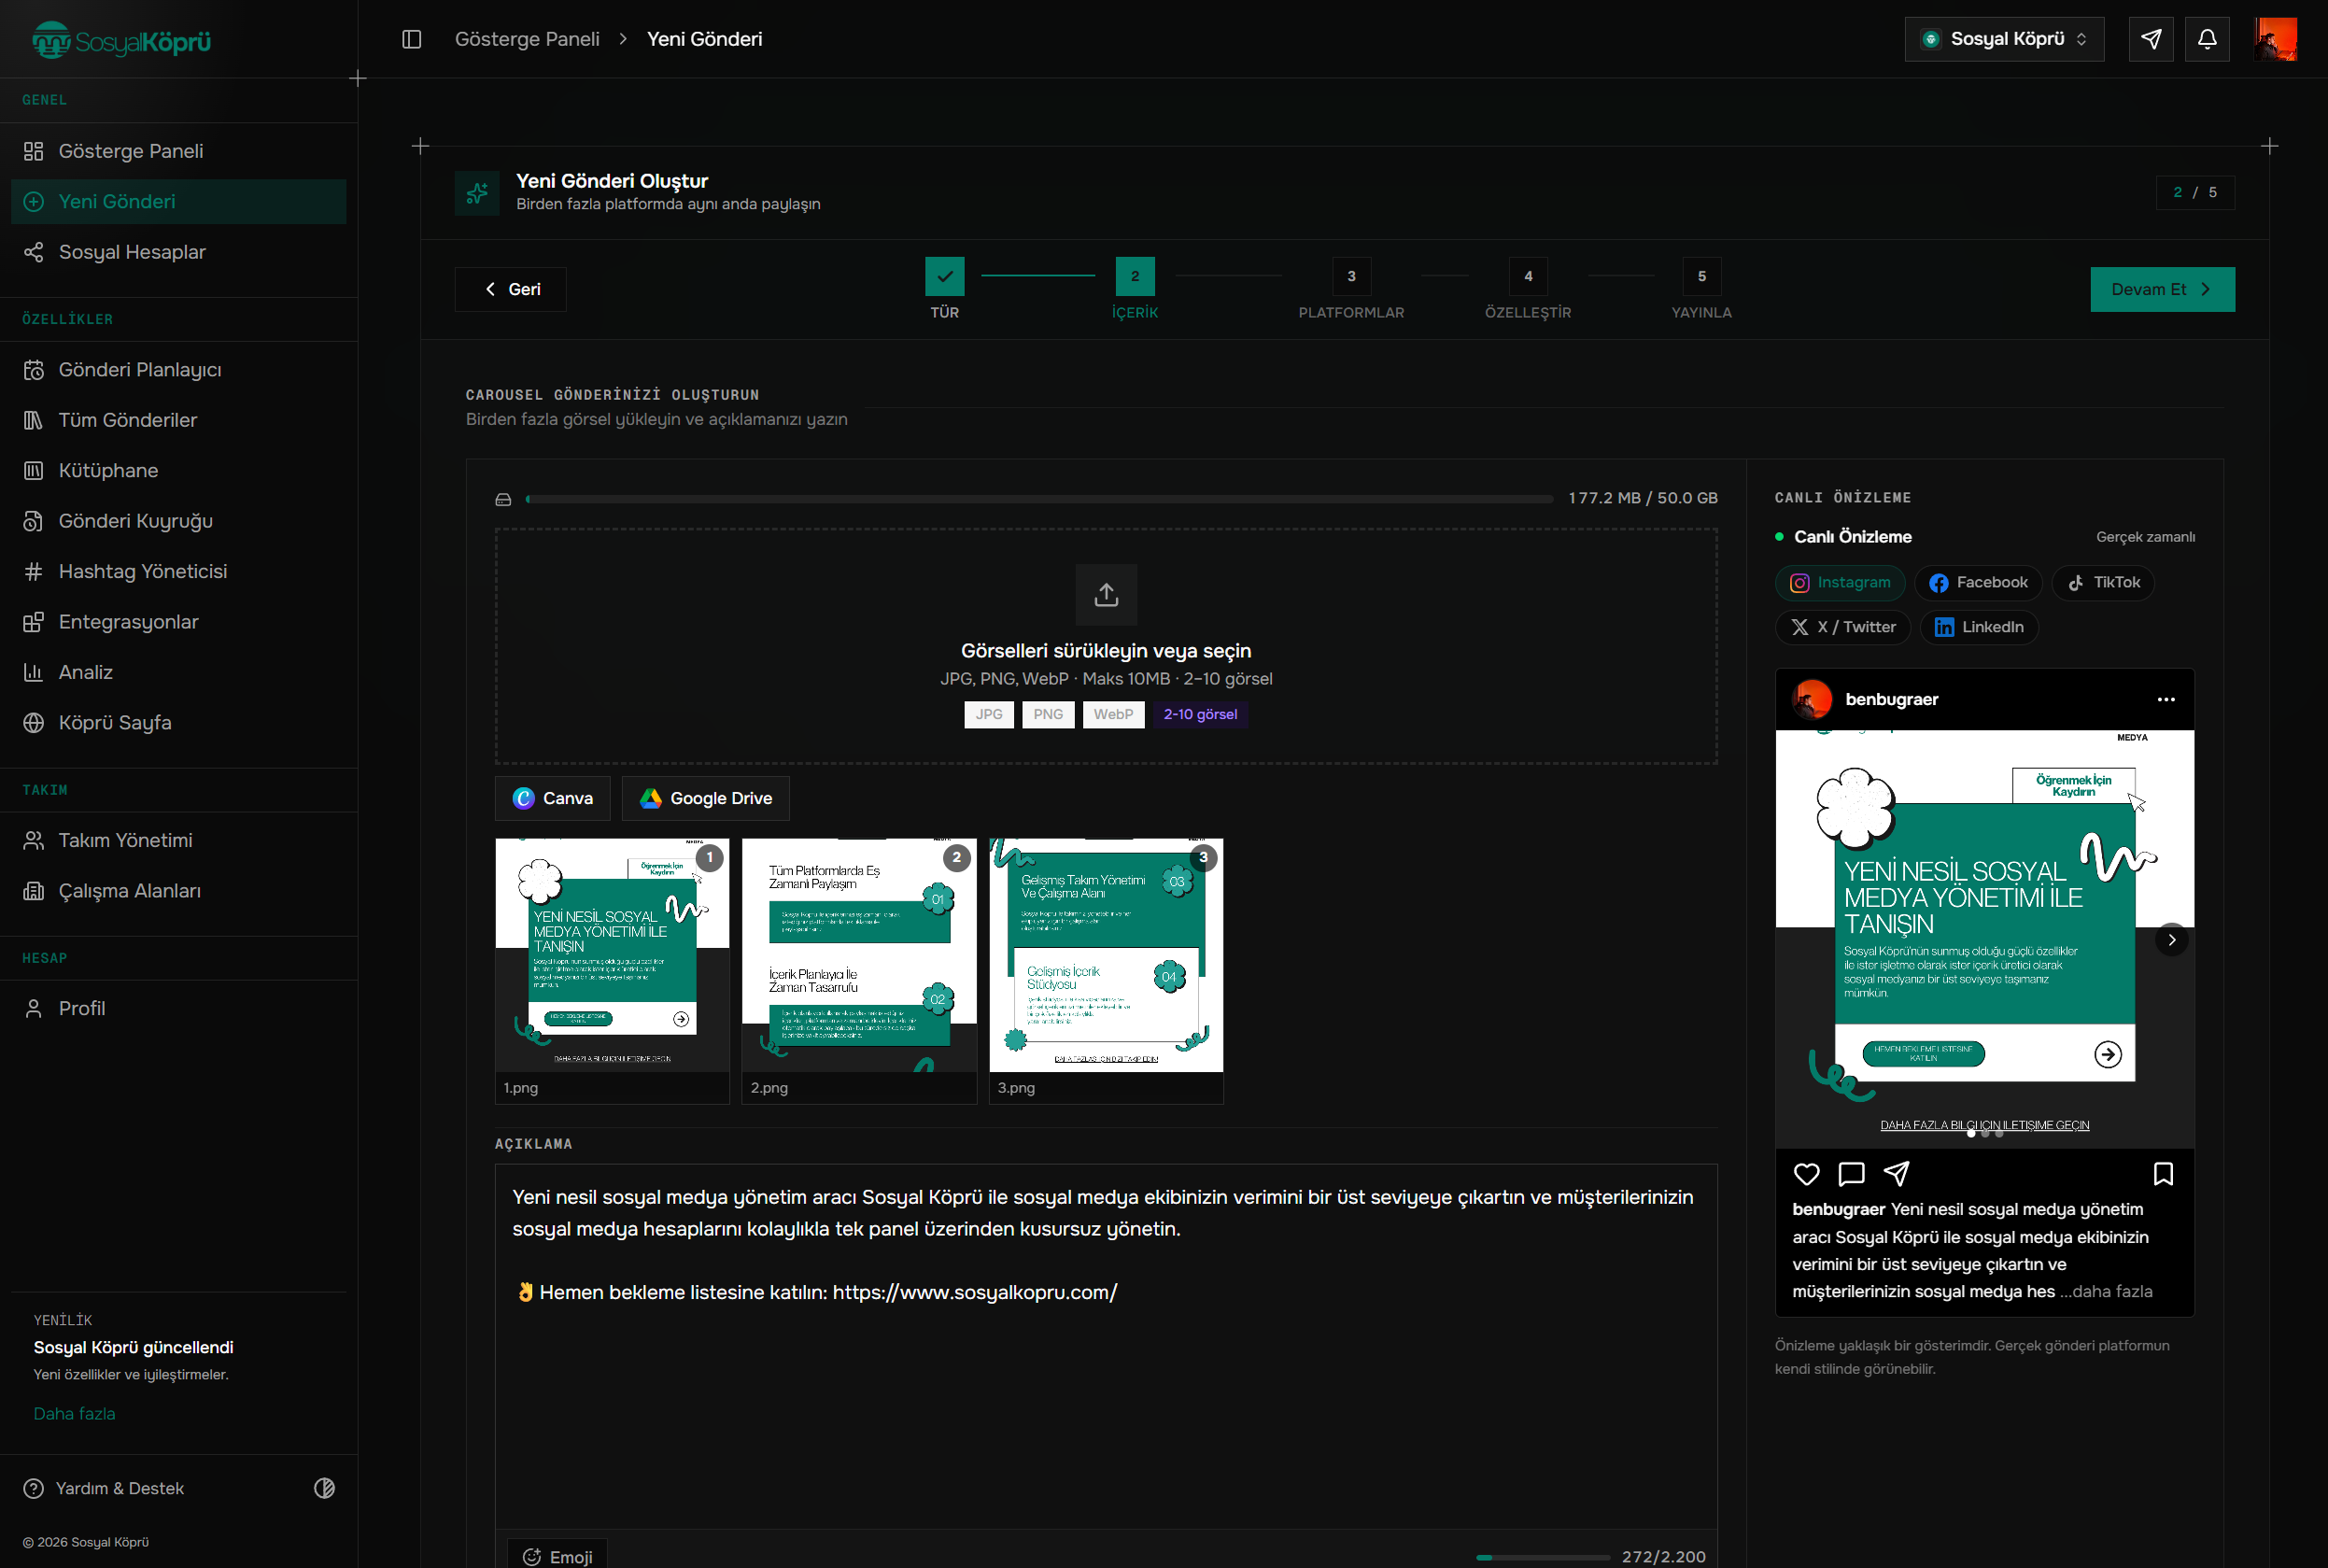Click the carousel dot indicators in preview
The height and width of the screenshot is (1568, 2328).
coord(1985,1134)
